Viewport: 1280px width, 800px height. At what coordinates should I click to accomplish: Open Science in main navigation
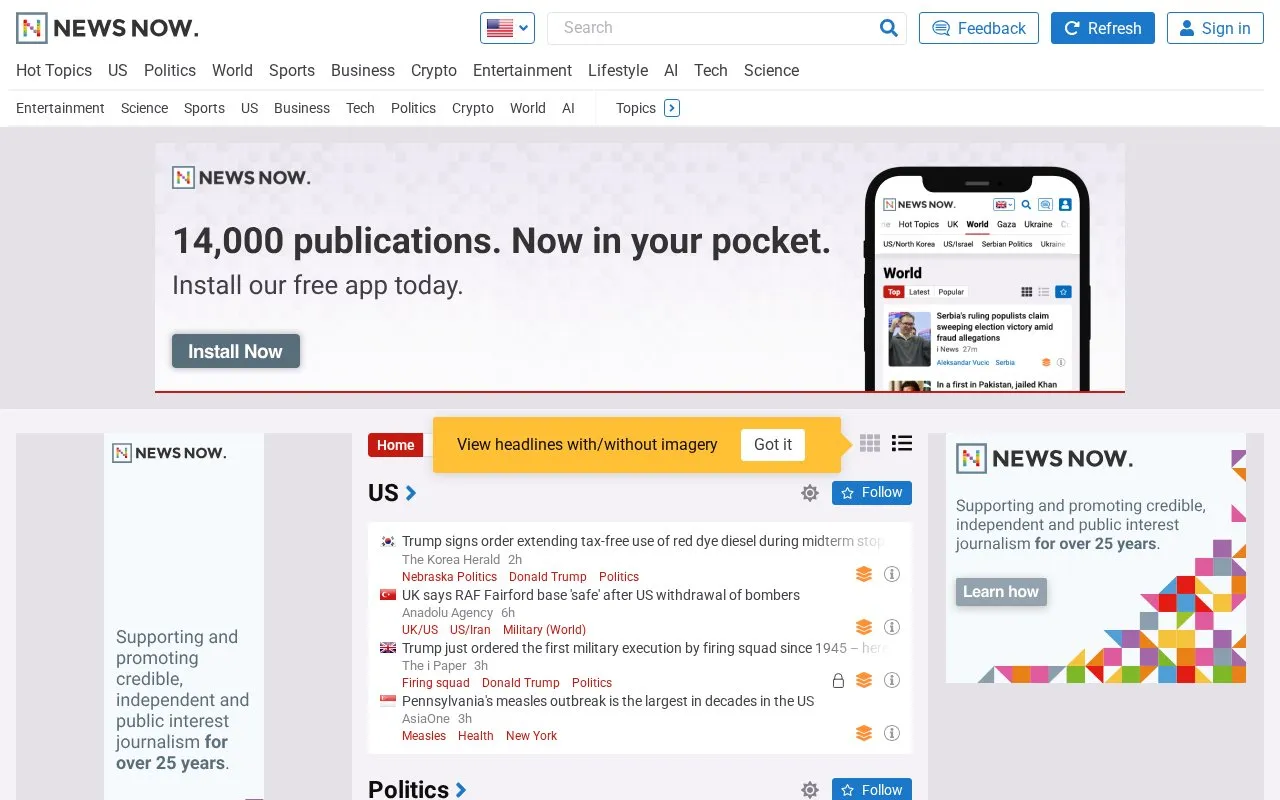(x=771, y=70)
